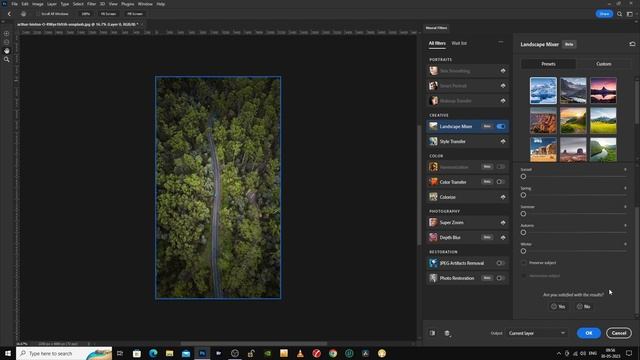
Task: Open the Image menu
Action: 38,4
